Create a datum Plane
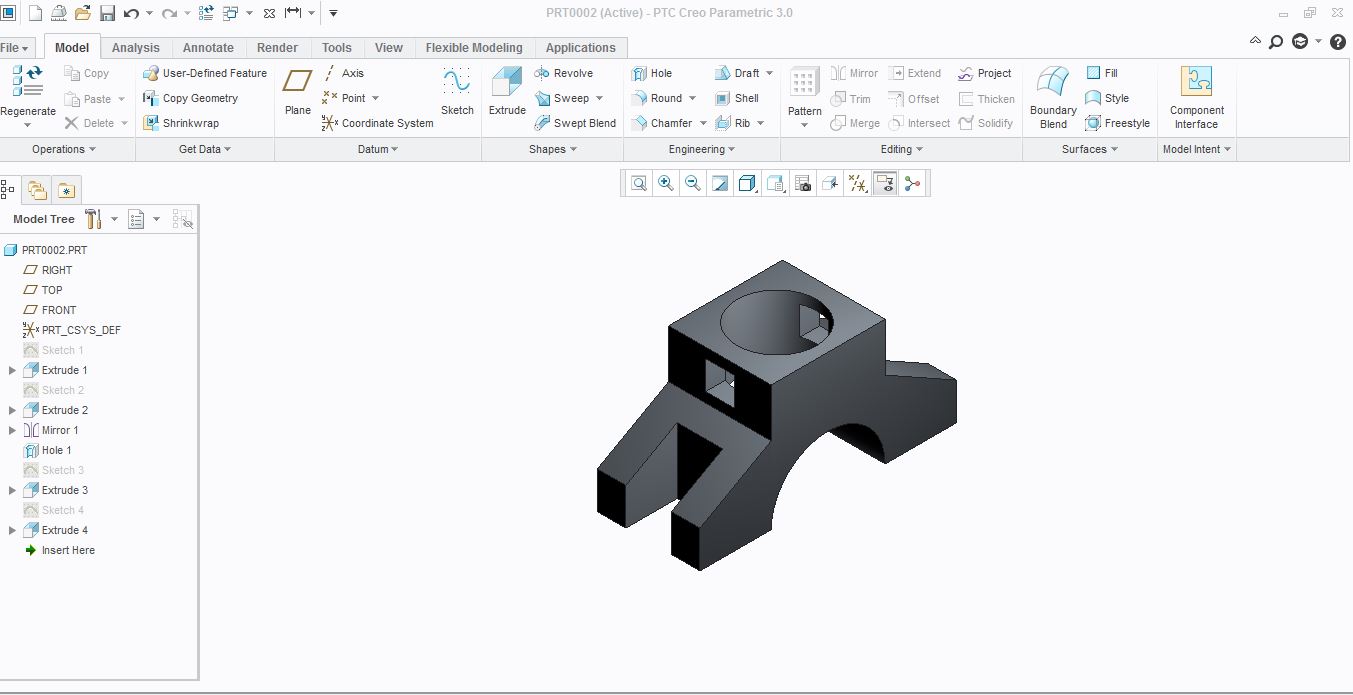1353x695 pixels. tap(298, 92)
